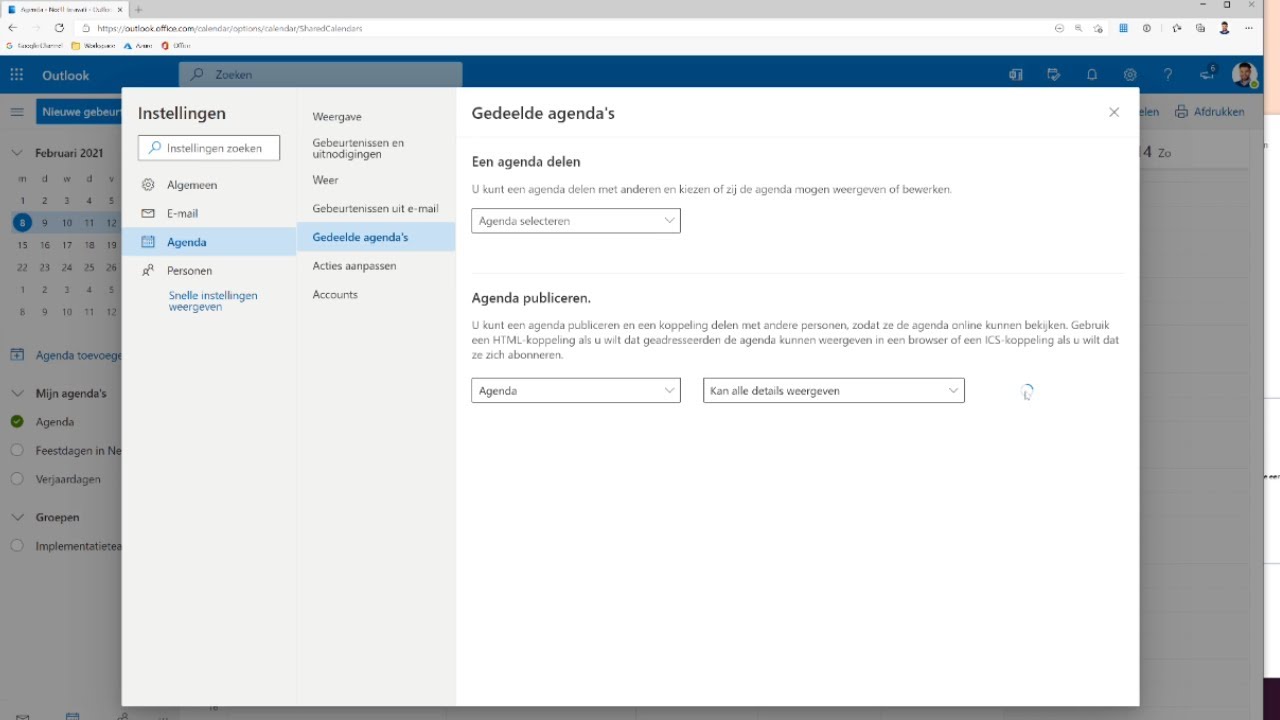Screen dimensions: 1280x720
Task: Open the browser favorites star icon
Action: pos(1177,28)
